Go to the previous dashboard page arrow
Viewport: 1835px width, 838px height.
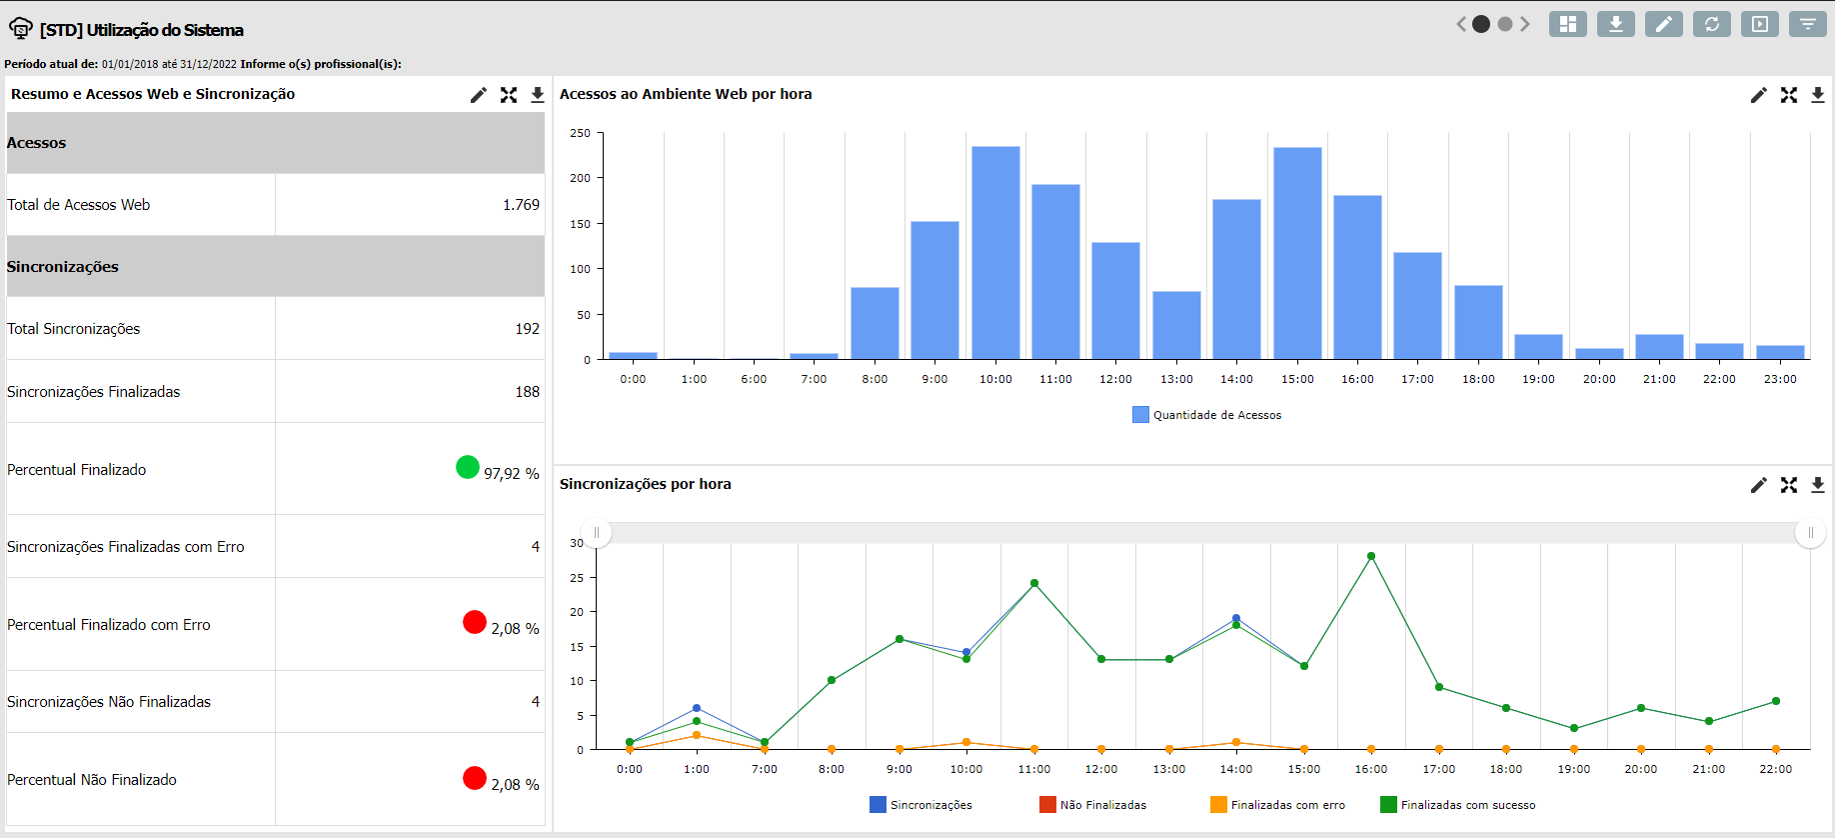[1461, 24]
